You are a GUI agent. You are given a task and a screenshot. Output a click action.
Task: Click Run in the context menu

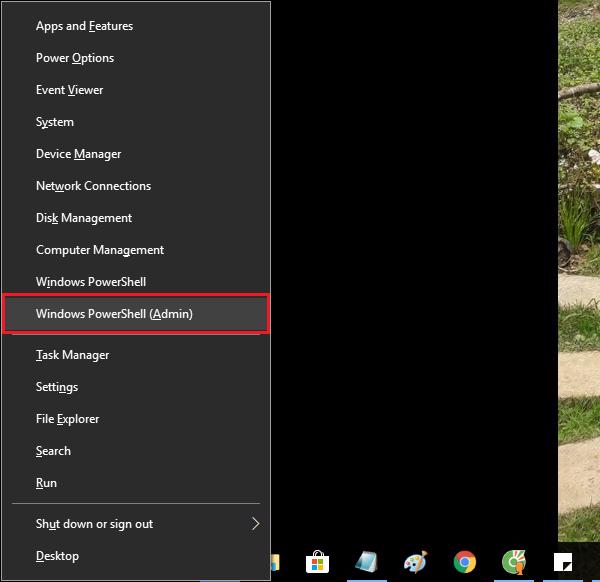click(x=46, y=483)
